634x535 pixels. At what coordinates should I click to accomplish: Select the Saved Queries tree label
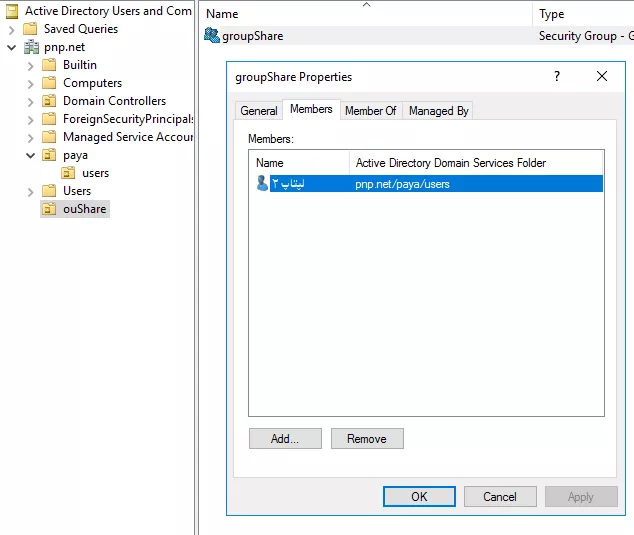click(81, 29)
